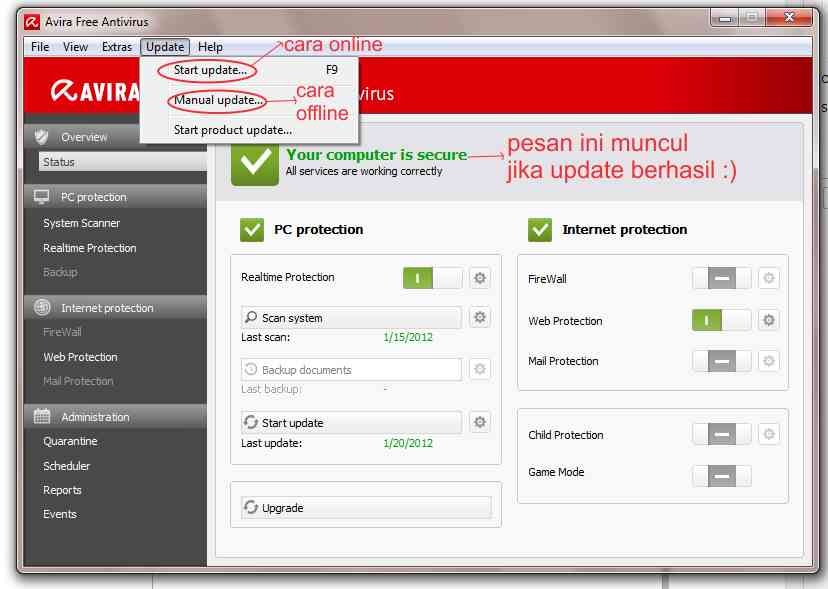Open the Extras menu
This screenshot has height=589, width=828.
tap(117, 47)
